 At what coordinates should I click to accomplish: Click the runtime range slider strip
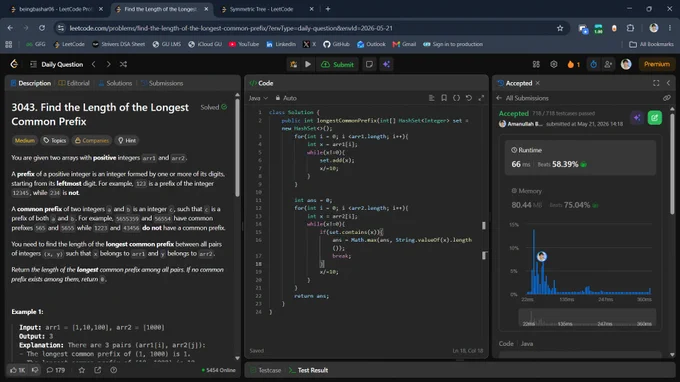tap(587, 317)
